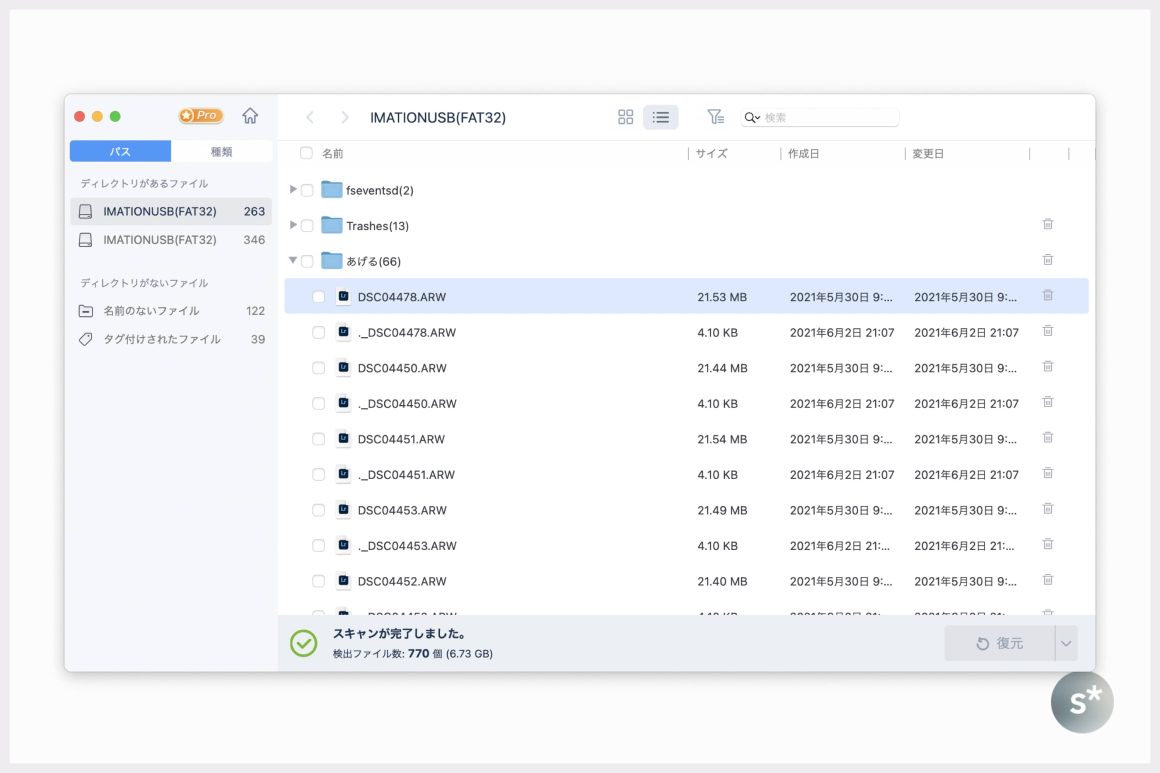1160x773 pixels.
Task: Switch to the 種類 tab
Action: pyautogui.click(x=221, y=152)
